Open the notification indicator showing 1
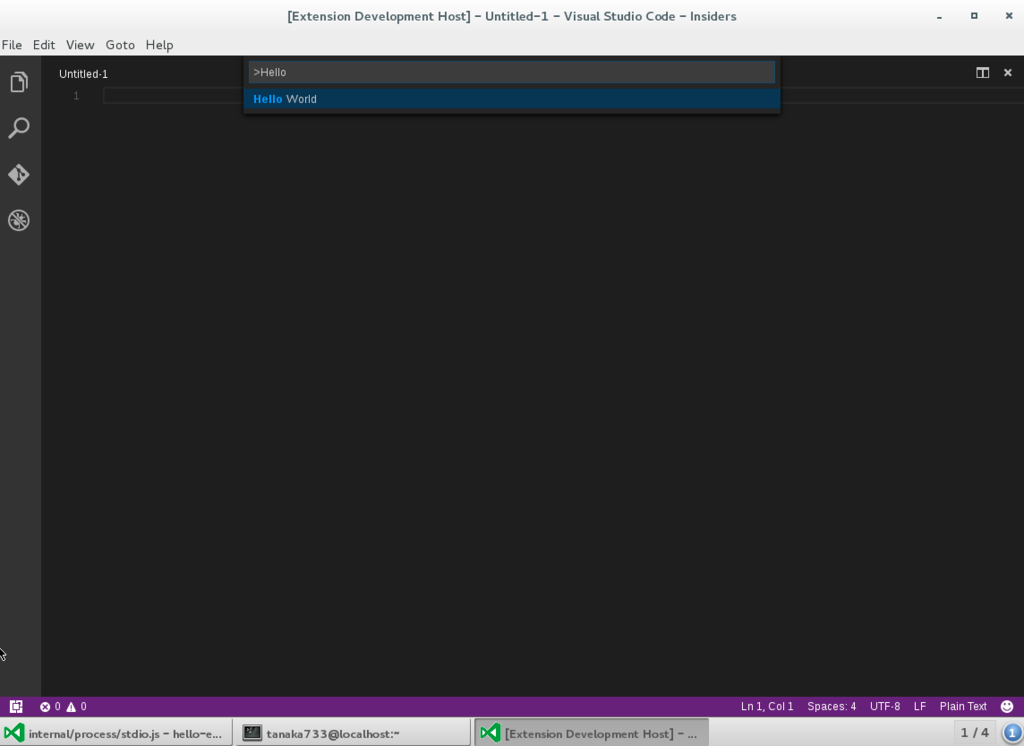 click(x=1012, y=733)
